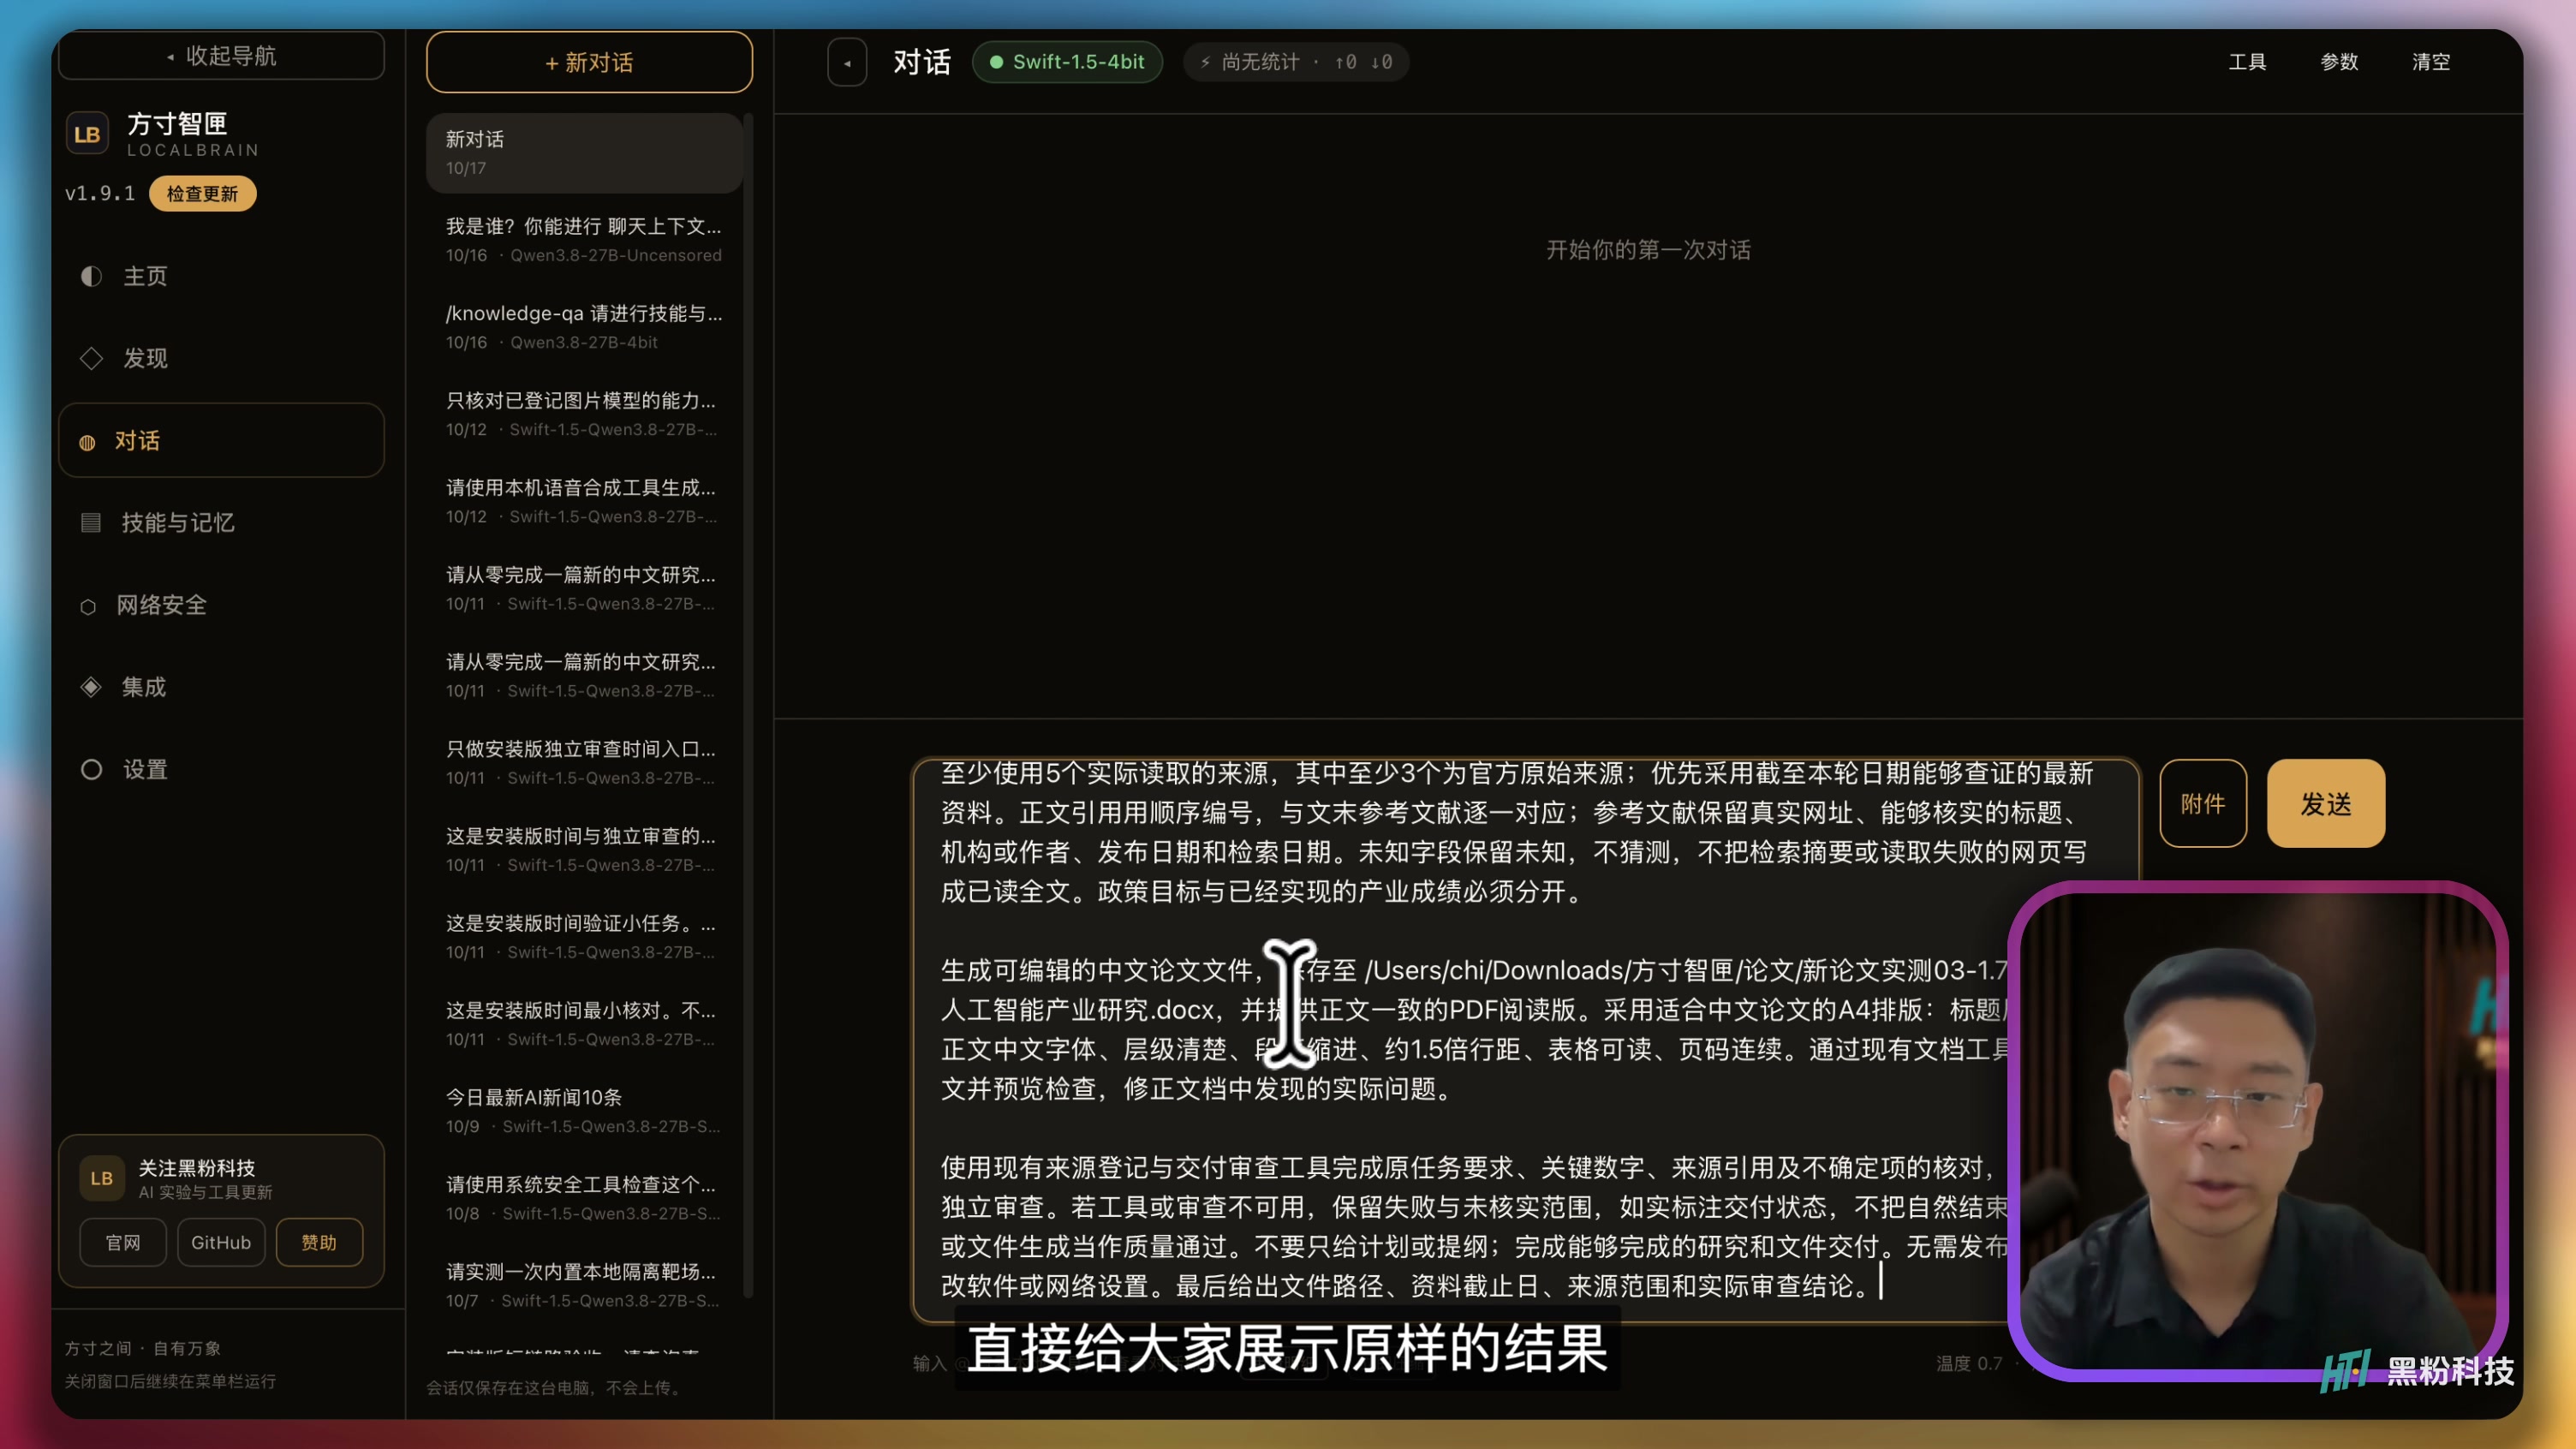Open the 技能与记忆 icon

click(91, 522)
